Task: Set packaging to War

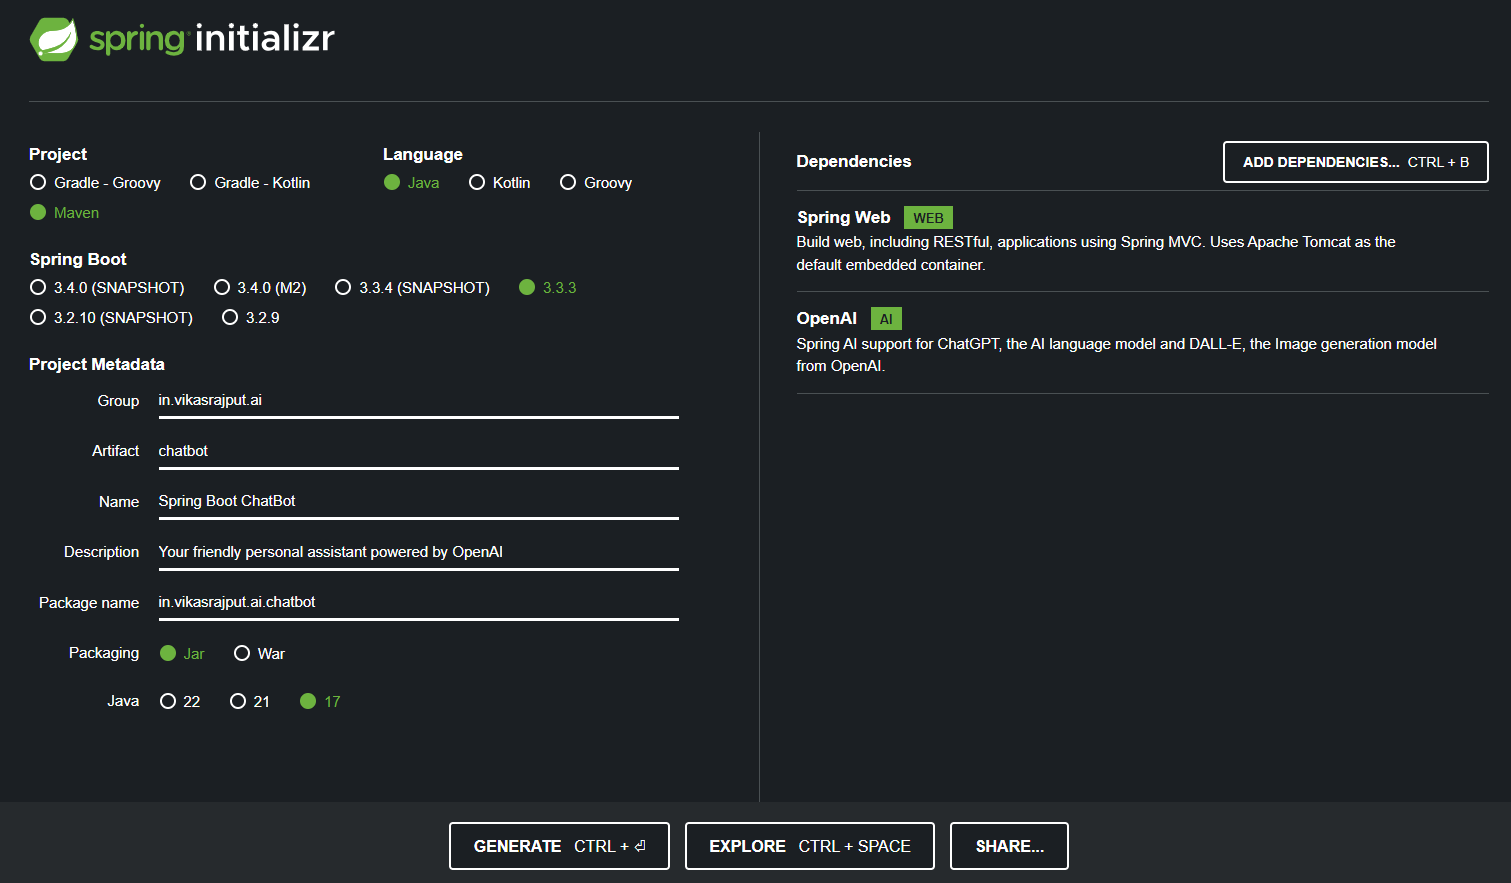Action: pyautogui.click(x=260, y=653)
